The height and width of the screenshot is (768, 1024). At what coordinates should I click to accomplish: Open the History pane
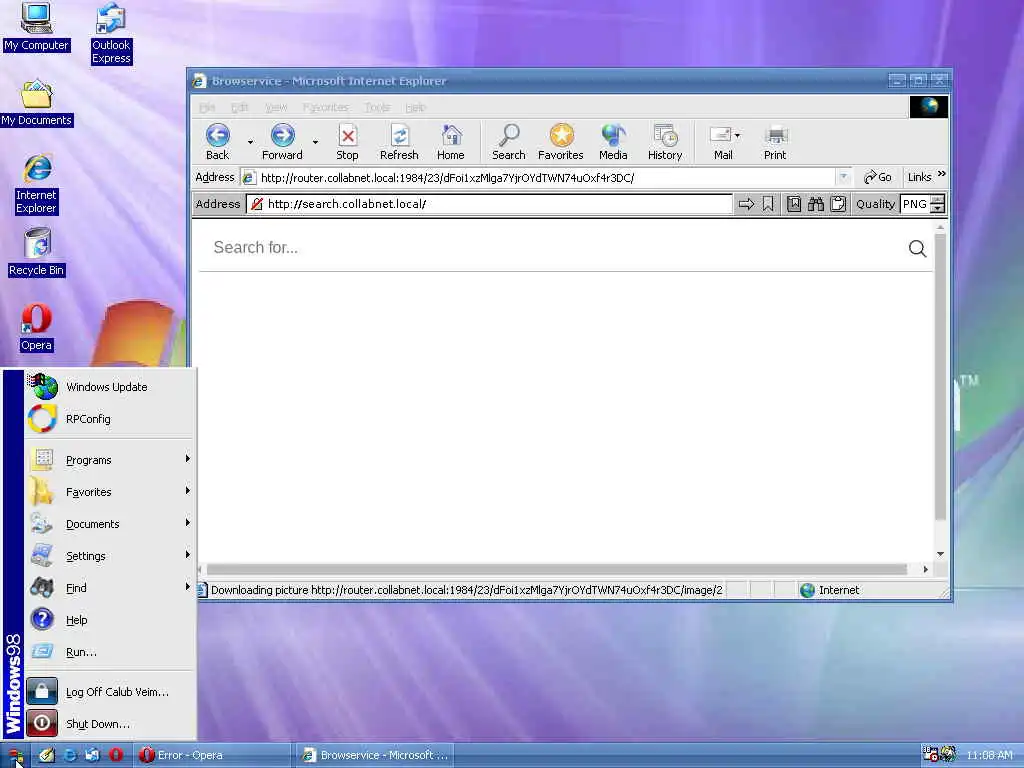665,141
